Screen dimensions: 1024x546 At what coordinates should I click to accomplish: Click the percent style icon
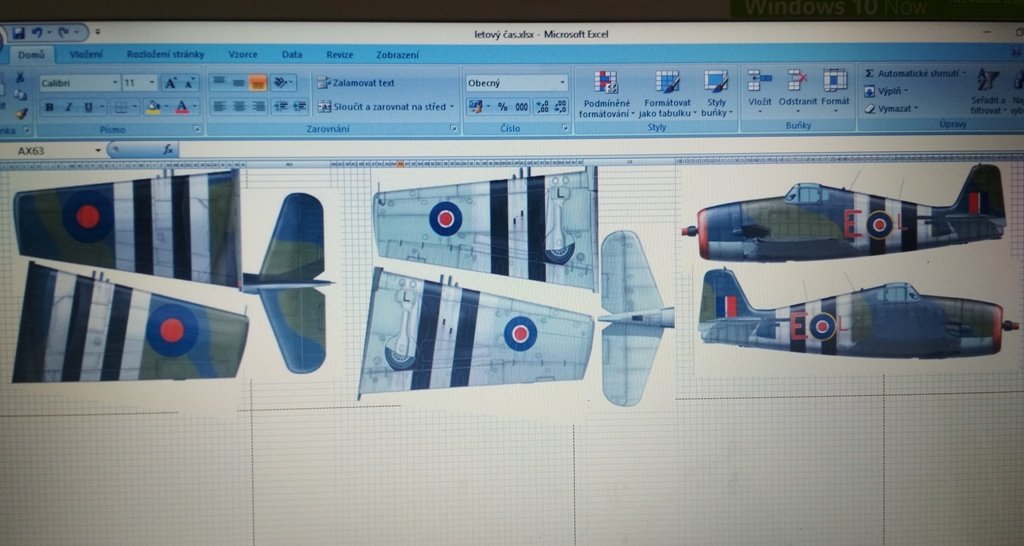[x=502, y=107]
